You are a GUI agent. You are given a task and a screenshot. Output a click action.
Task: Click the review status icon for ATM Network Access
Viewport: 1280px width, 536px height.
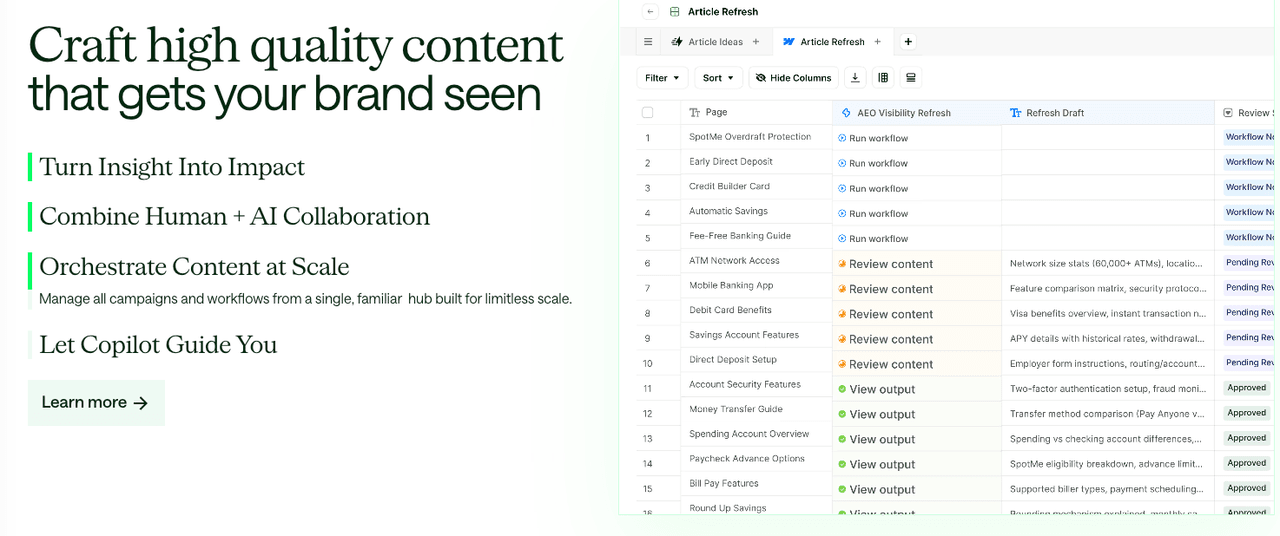click(842, 264)
